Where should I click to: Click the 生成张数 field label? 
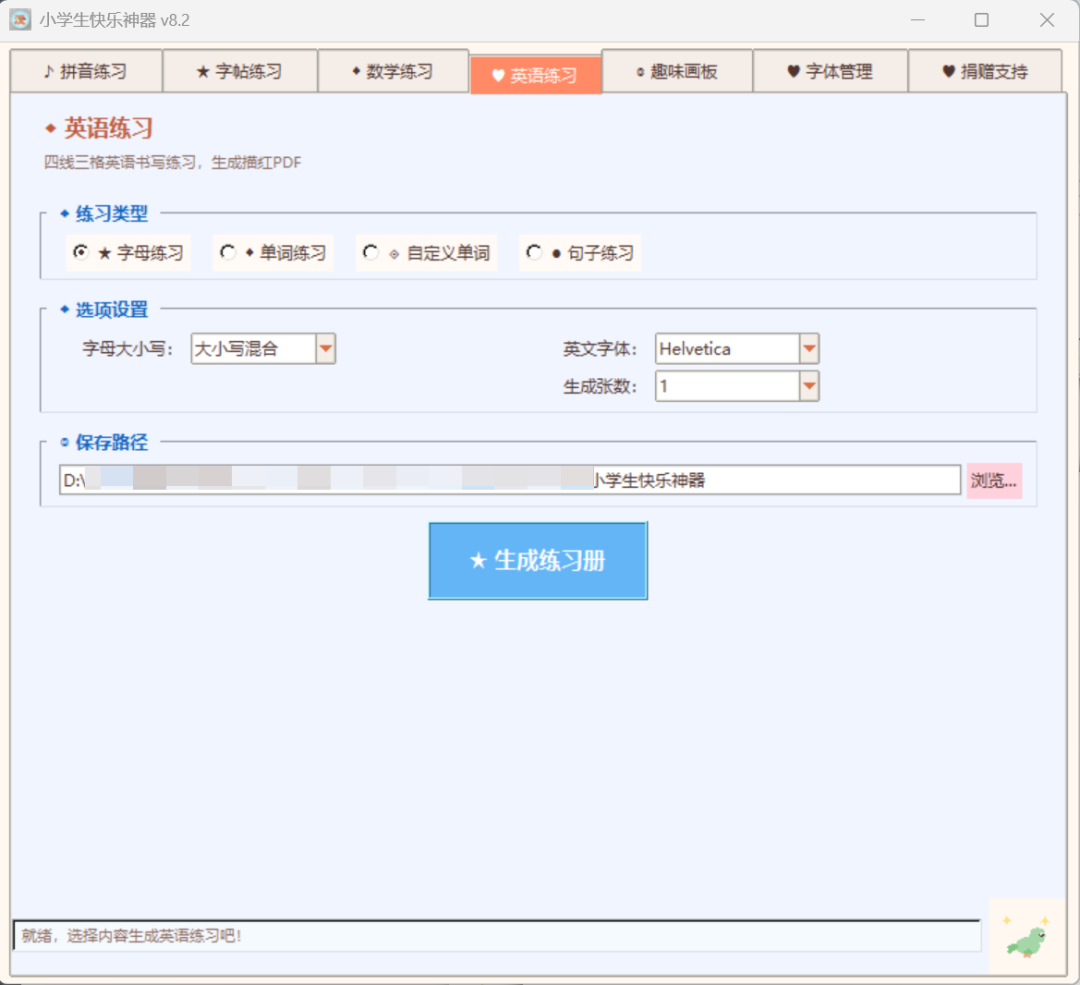click(x=600, y=386)
